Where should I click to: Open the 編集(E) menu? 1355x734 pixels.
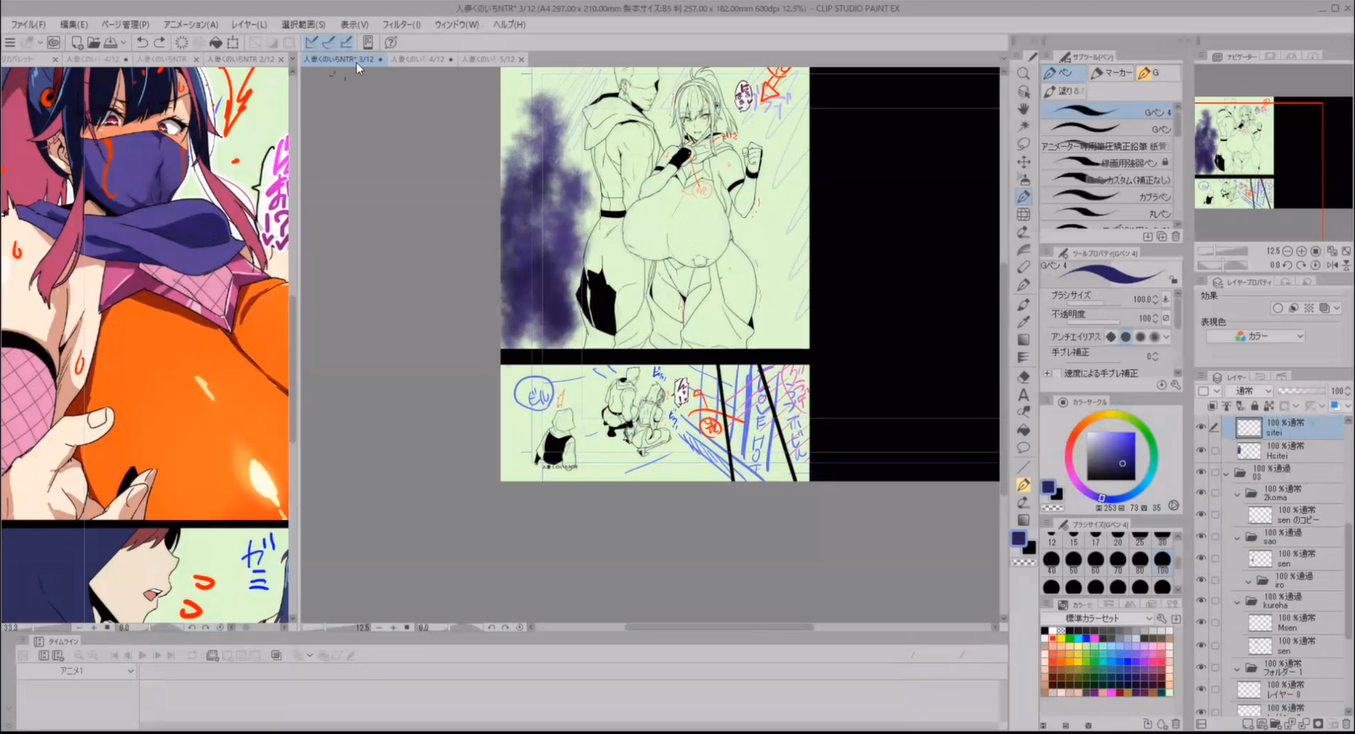[x=74, y=24]
